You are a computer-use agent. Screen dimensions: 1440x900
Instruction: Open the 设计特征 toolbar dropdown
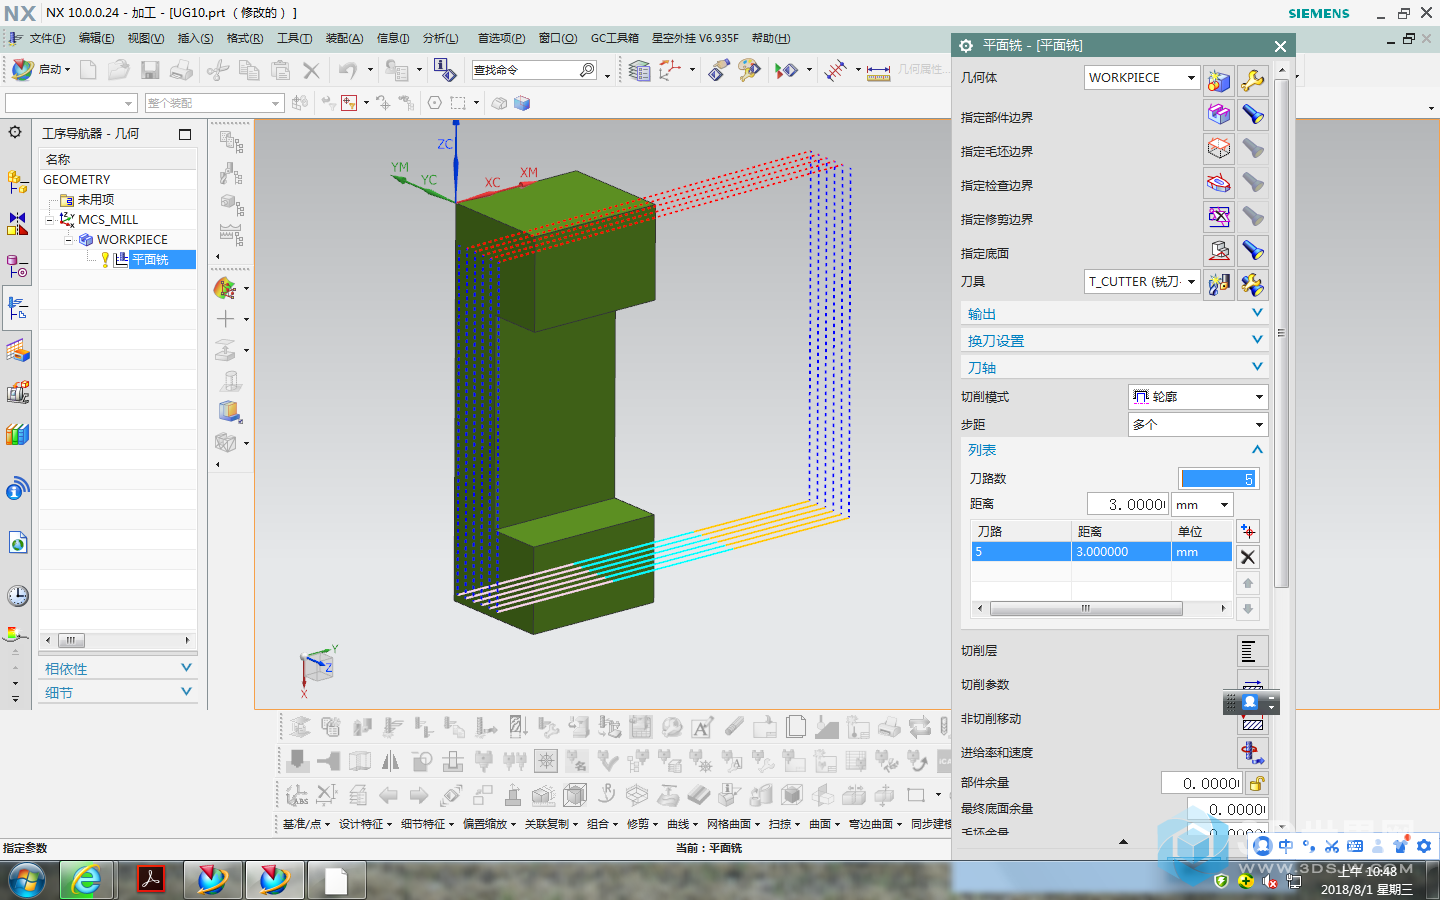point(365,824)
